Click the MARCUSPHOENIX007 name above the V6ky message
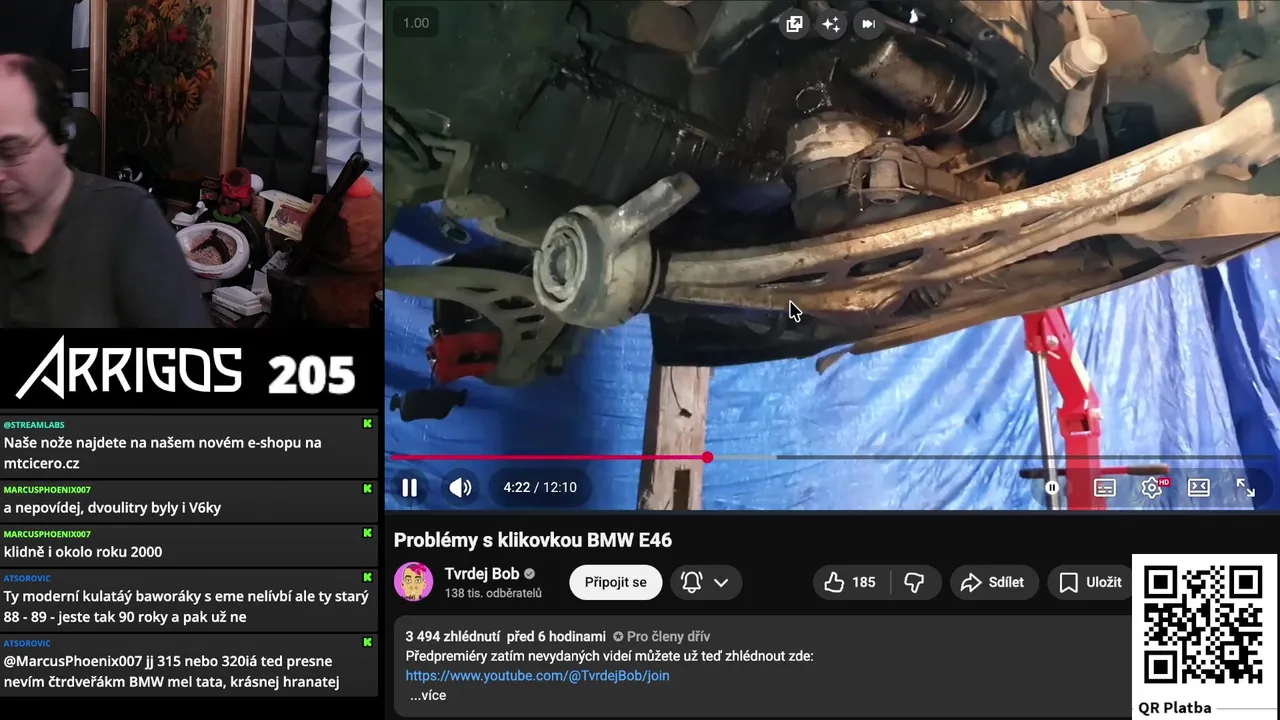 [x=47, y=490]
